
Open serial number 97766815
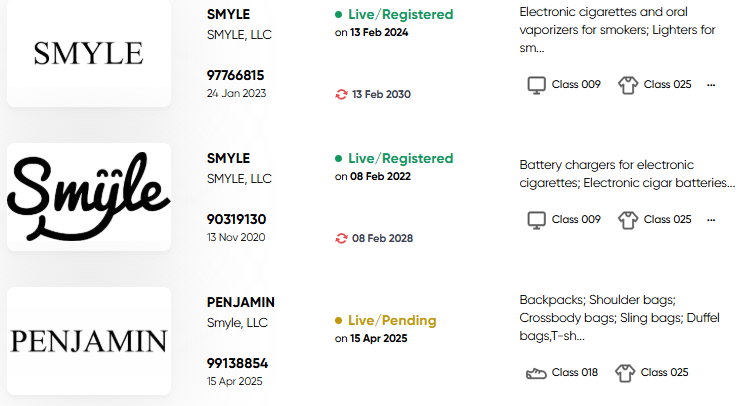pos(235,75)
